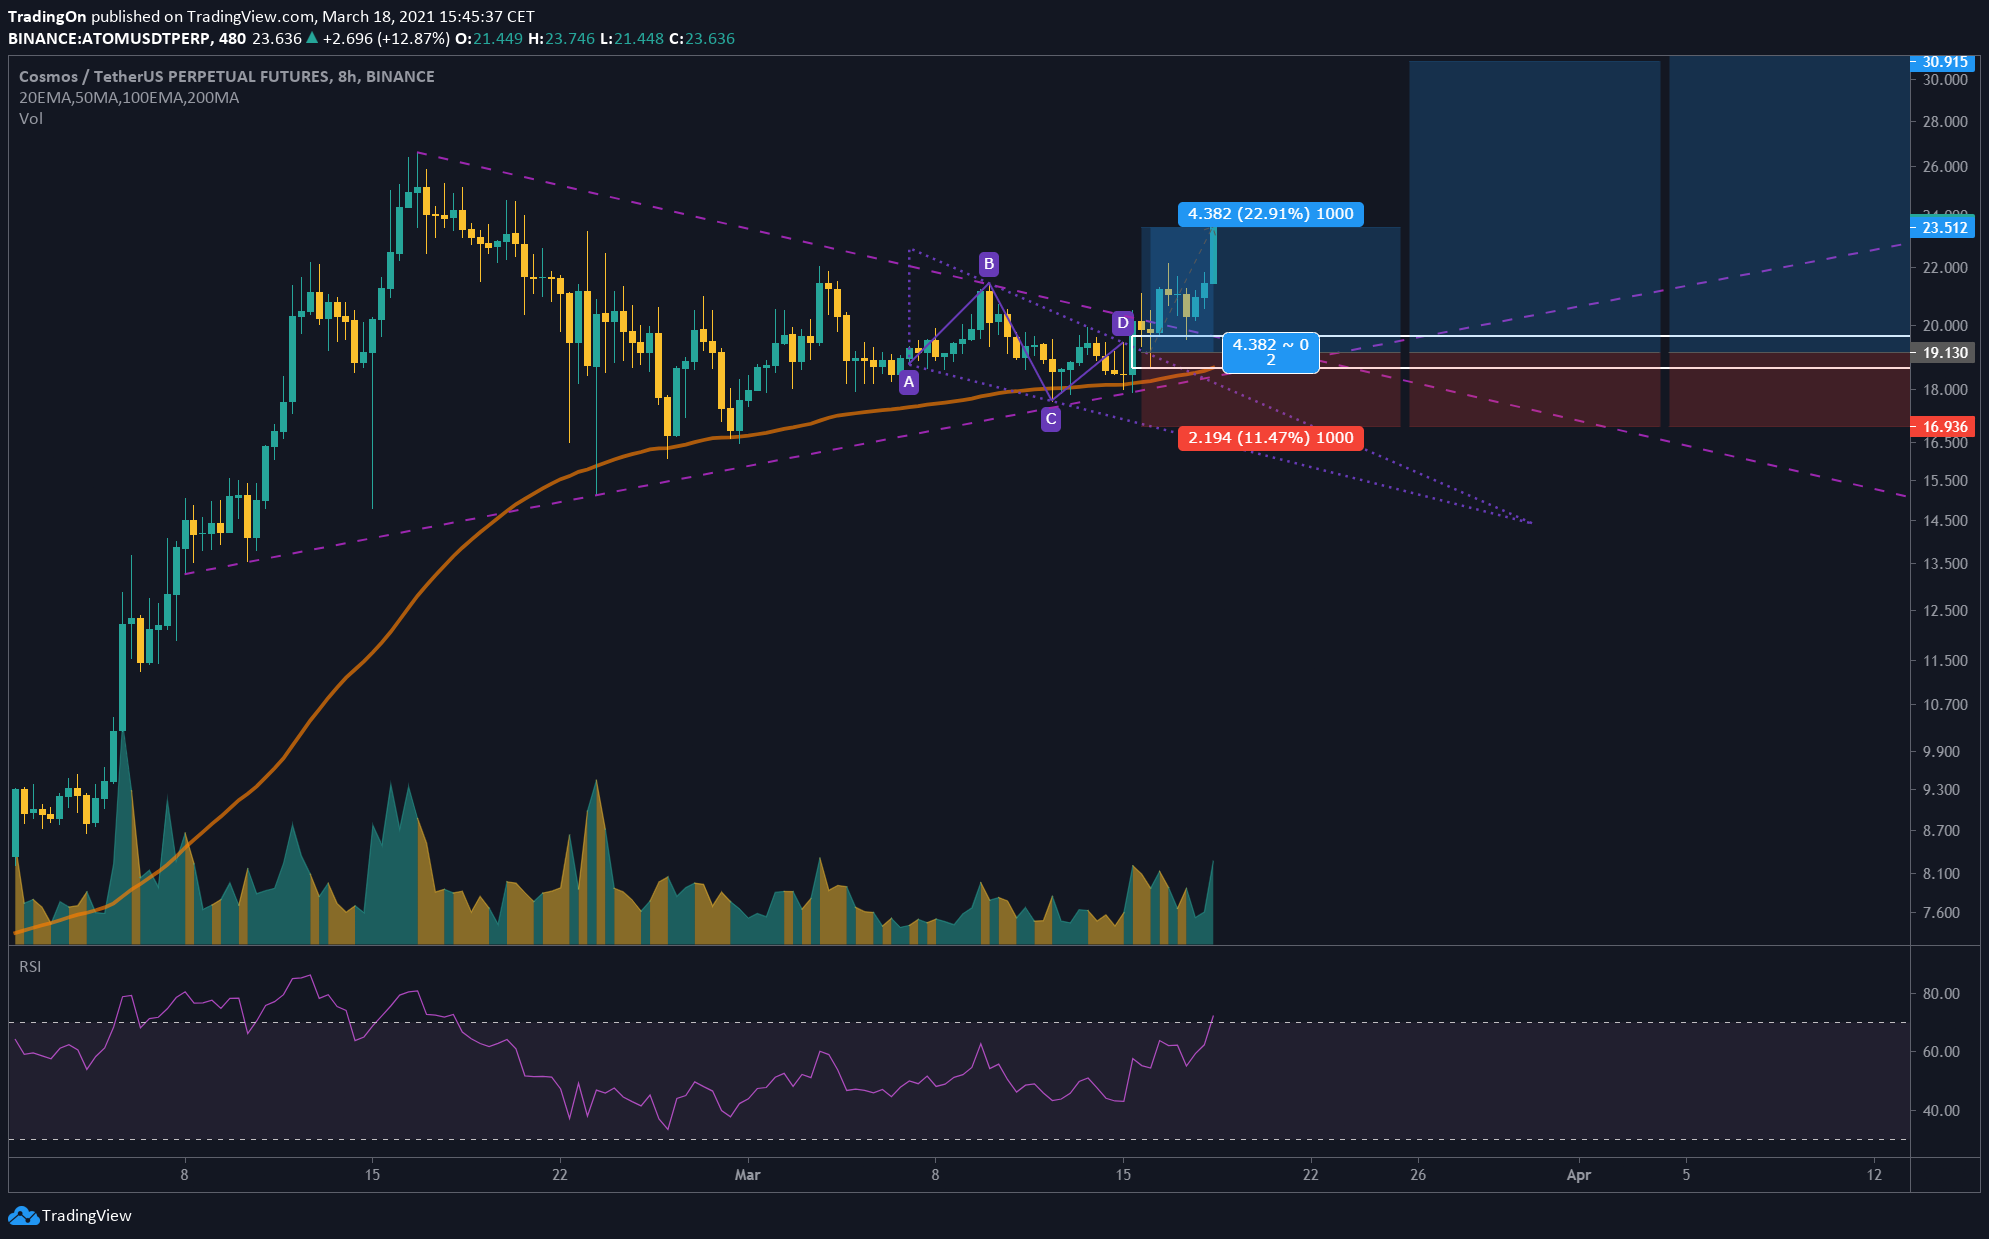1989x1239 pixels.
Task: Click the TradingView logo icon
Action: pos(22,1216)
